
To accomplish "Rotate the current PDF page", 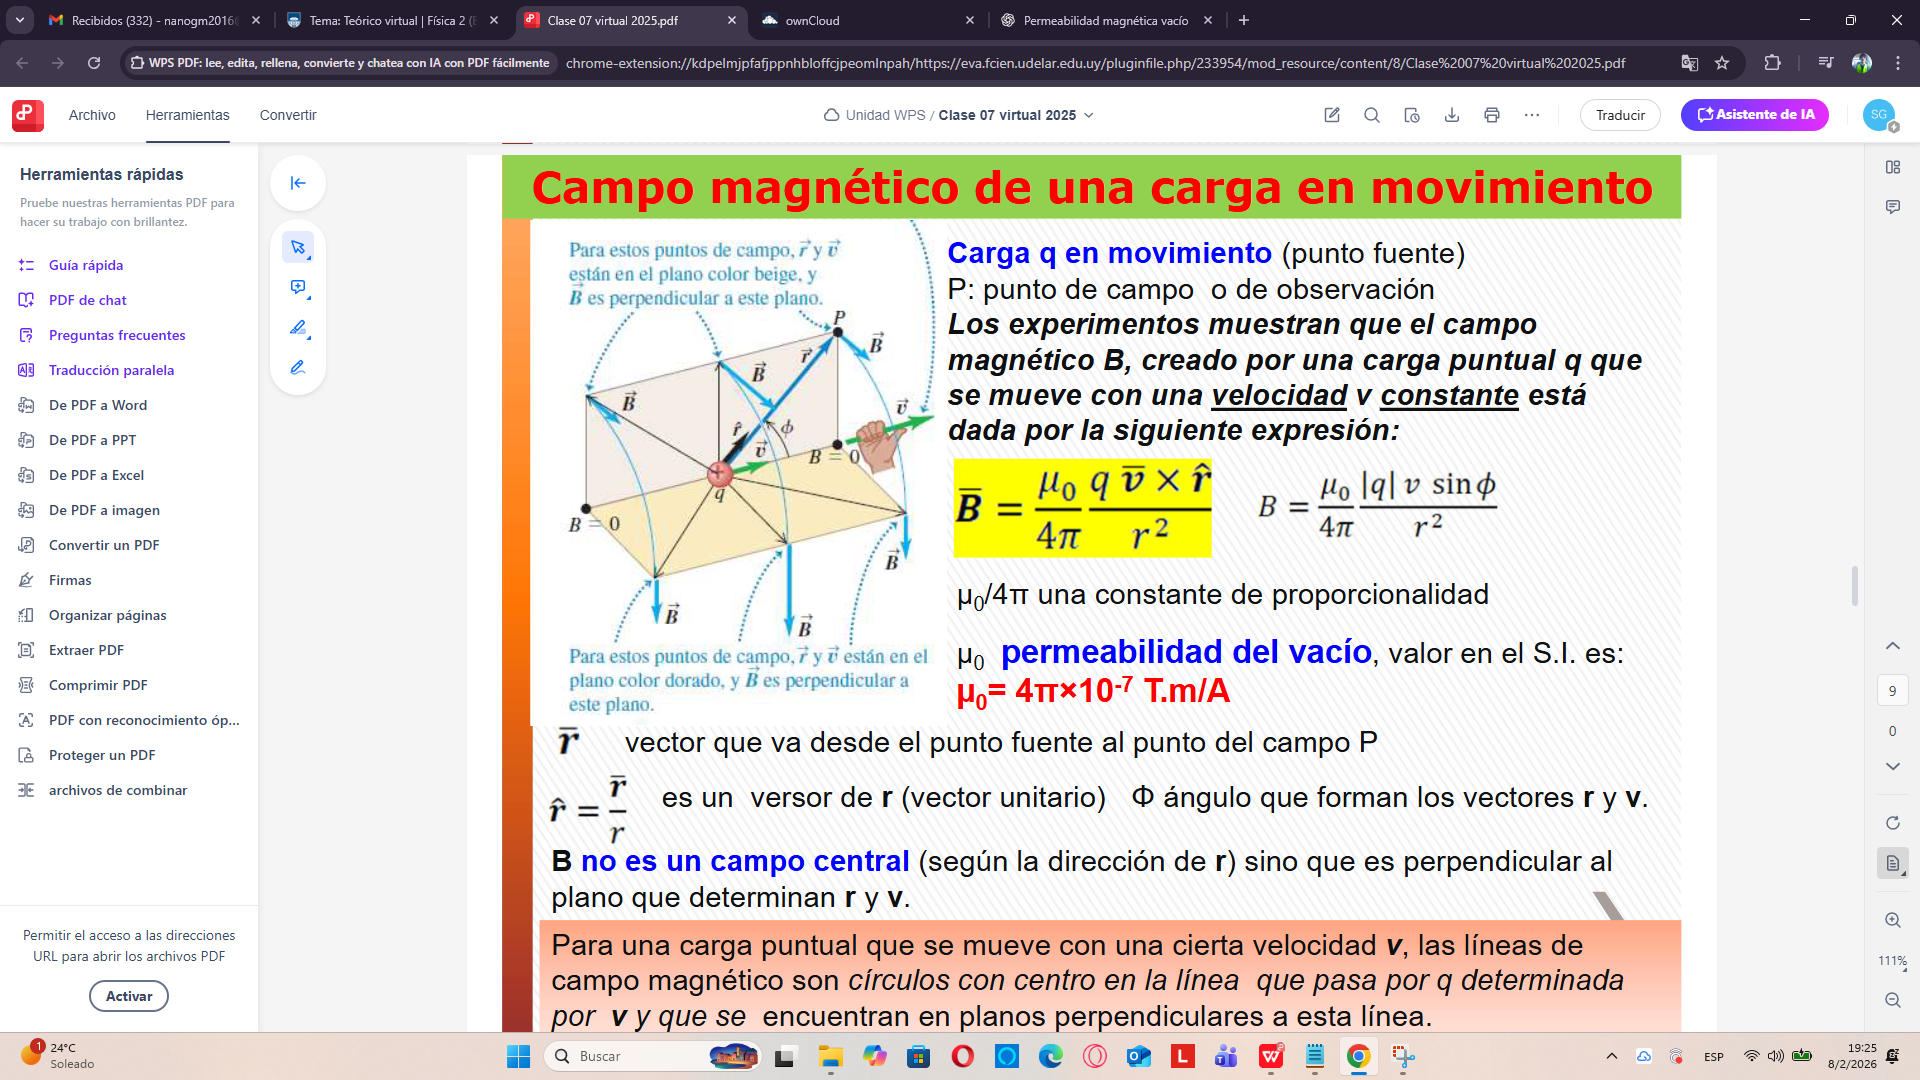I will [1893, 823].
